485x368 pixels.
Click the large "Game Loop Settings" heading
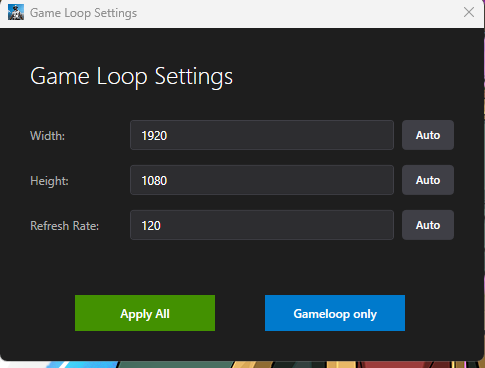tap(131, 77)
